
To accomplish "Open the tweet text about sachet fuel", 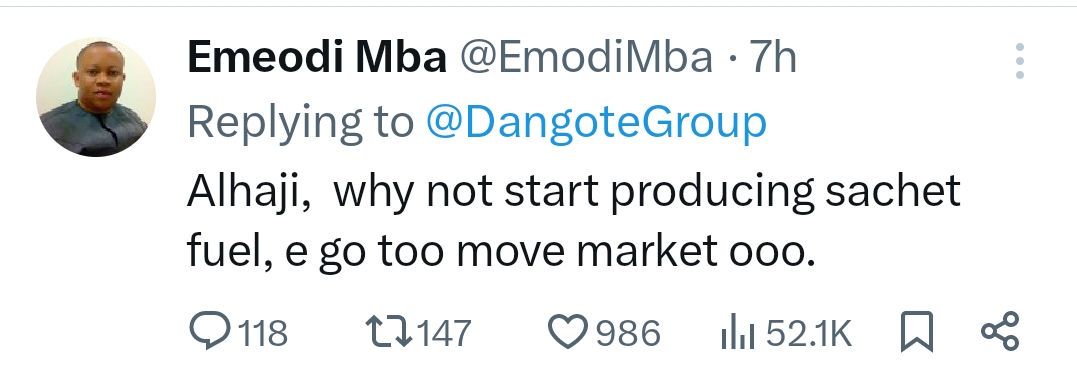I will 574,221.
